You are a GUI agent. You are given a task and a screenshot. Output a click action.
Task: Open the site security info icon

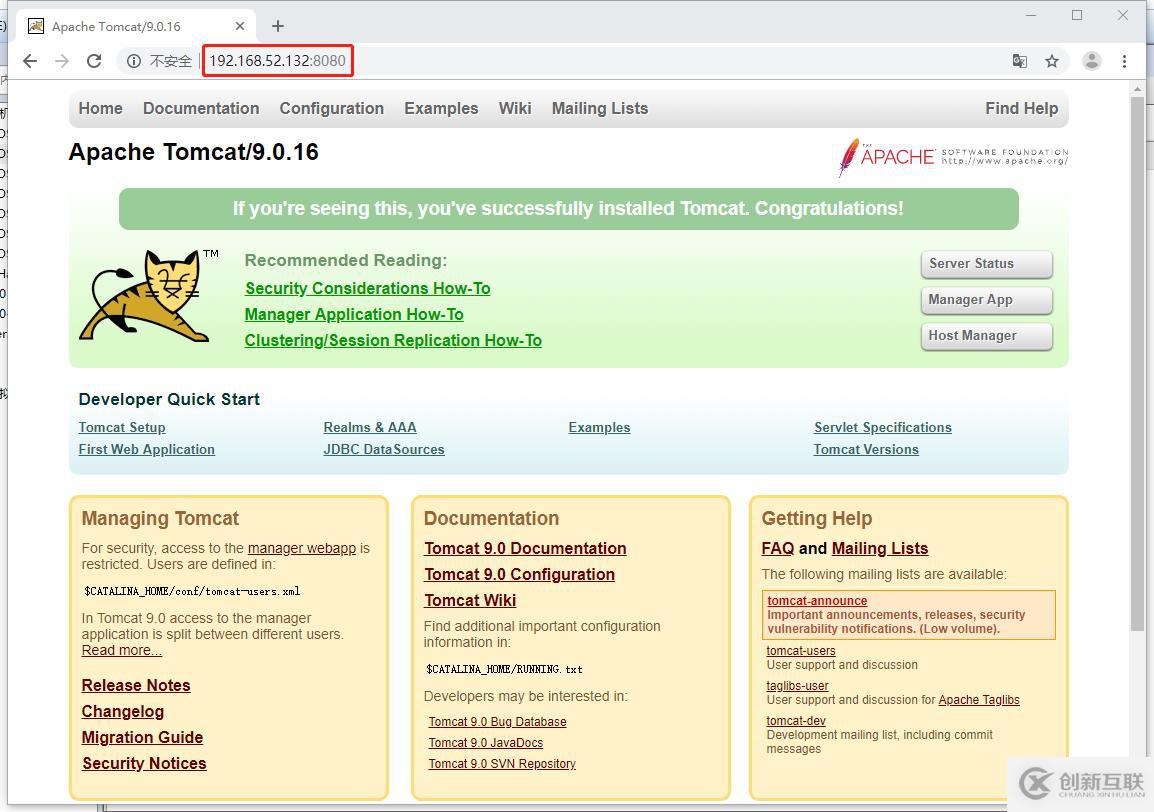coord(133,61)
